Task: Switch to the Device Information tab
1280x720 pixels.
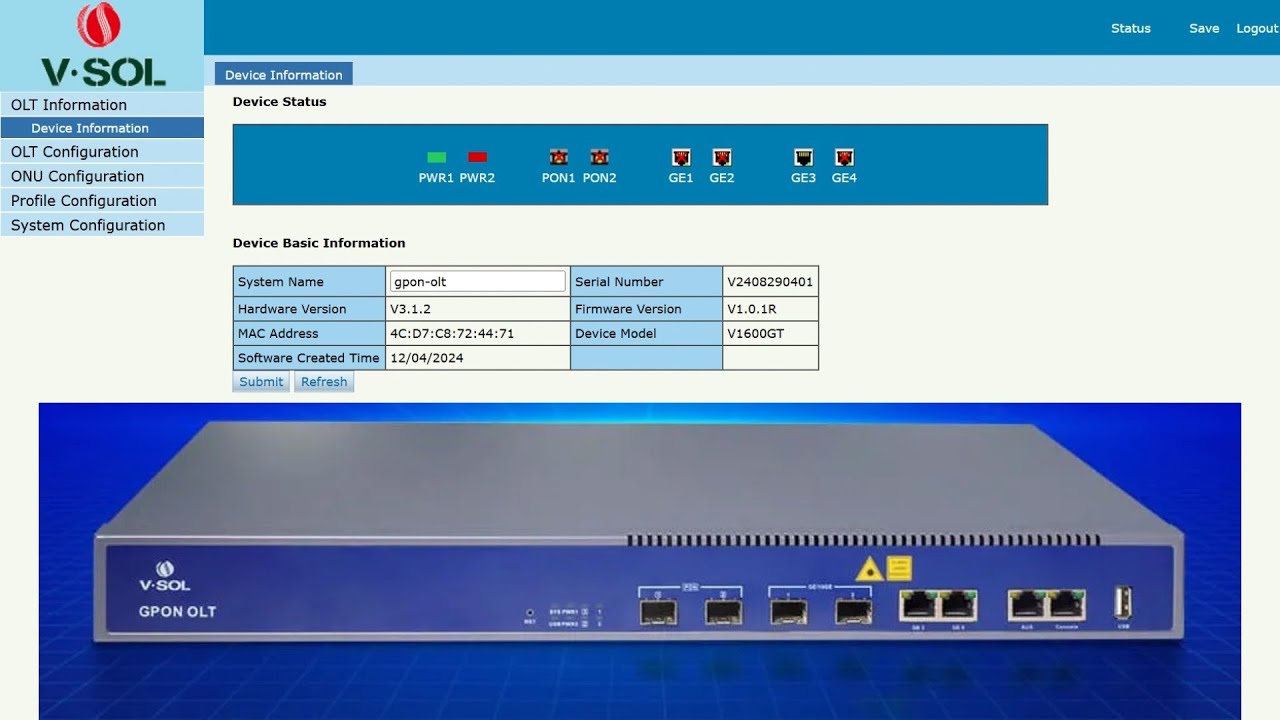Action: [x=284, y=74]
